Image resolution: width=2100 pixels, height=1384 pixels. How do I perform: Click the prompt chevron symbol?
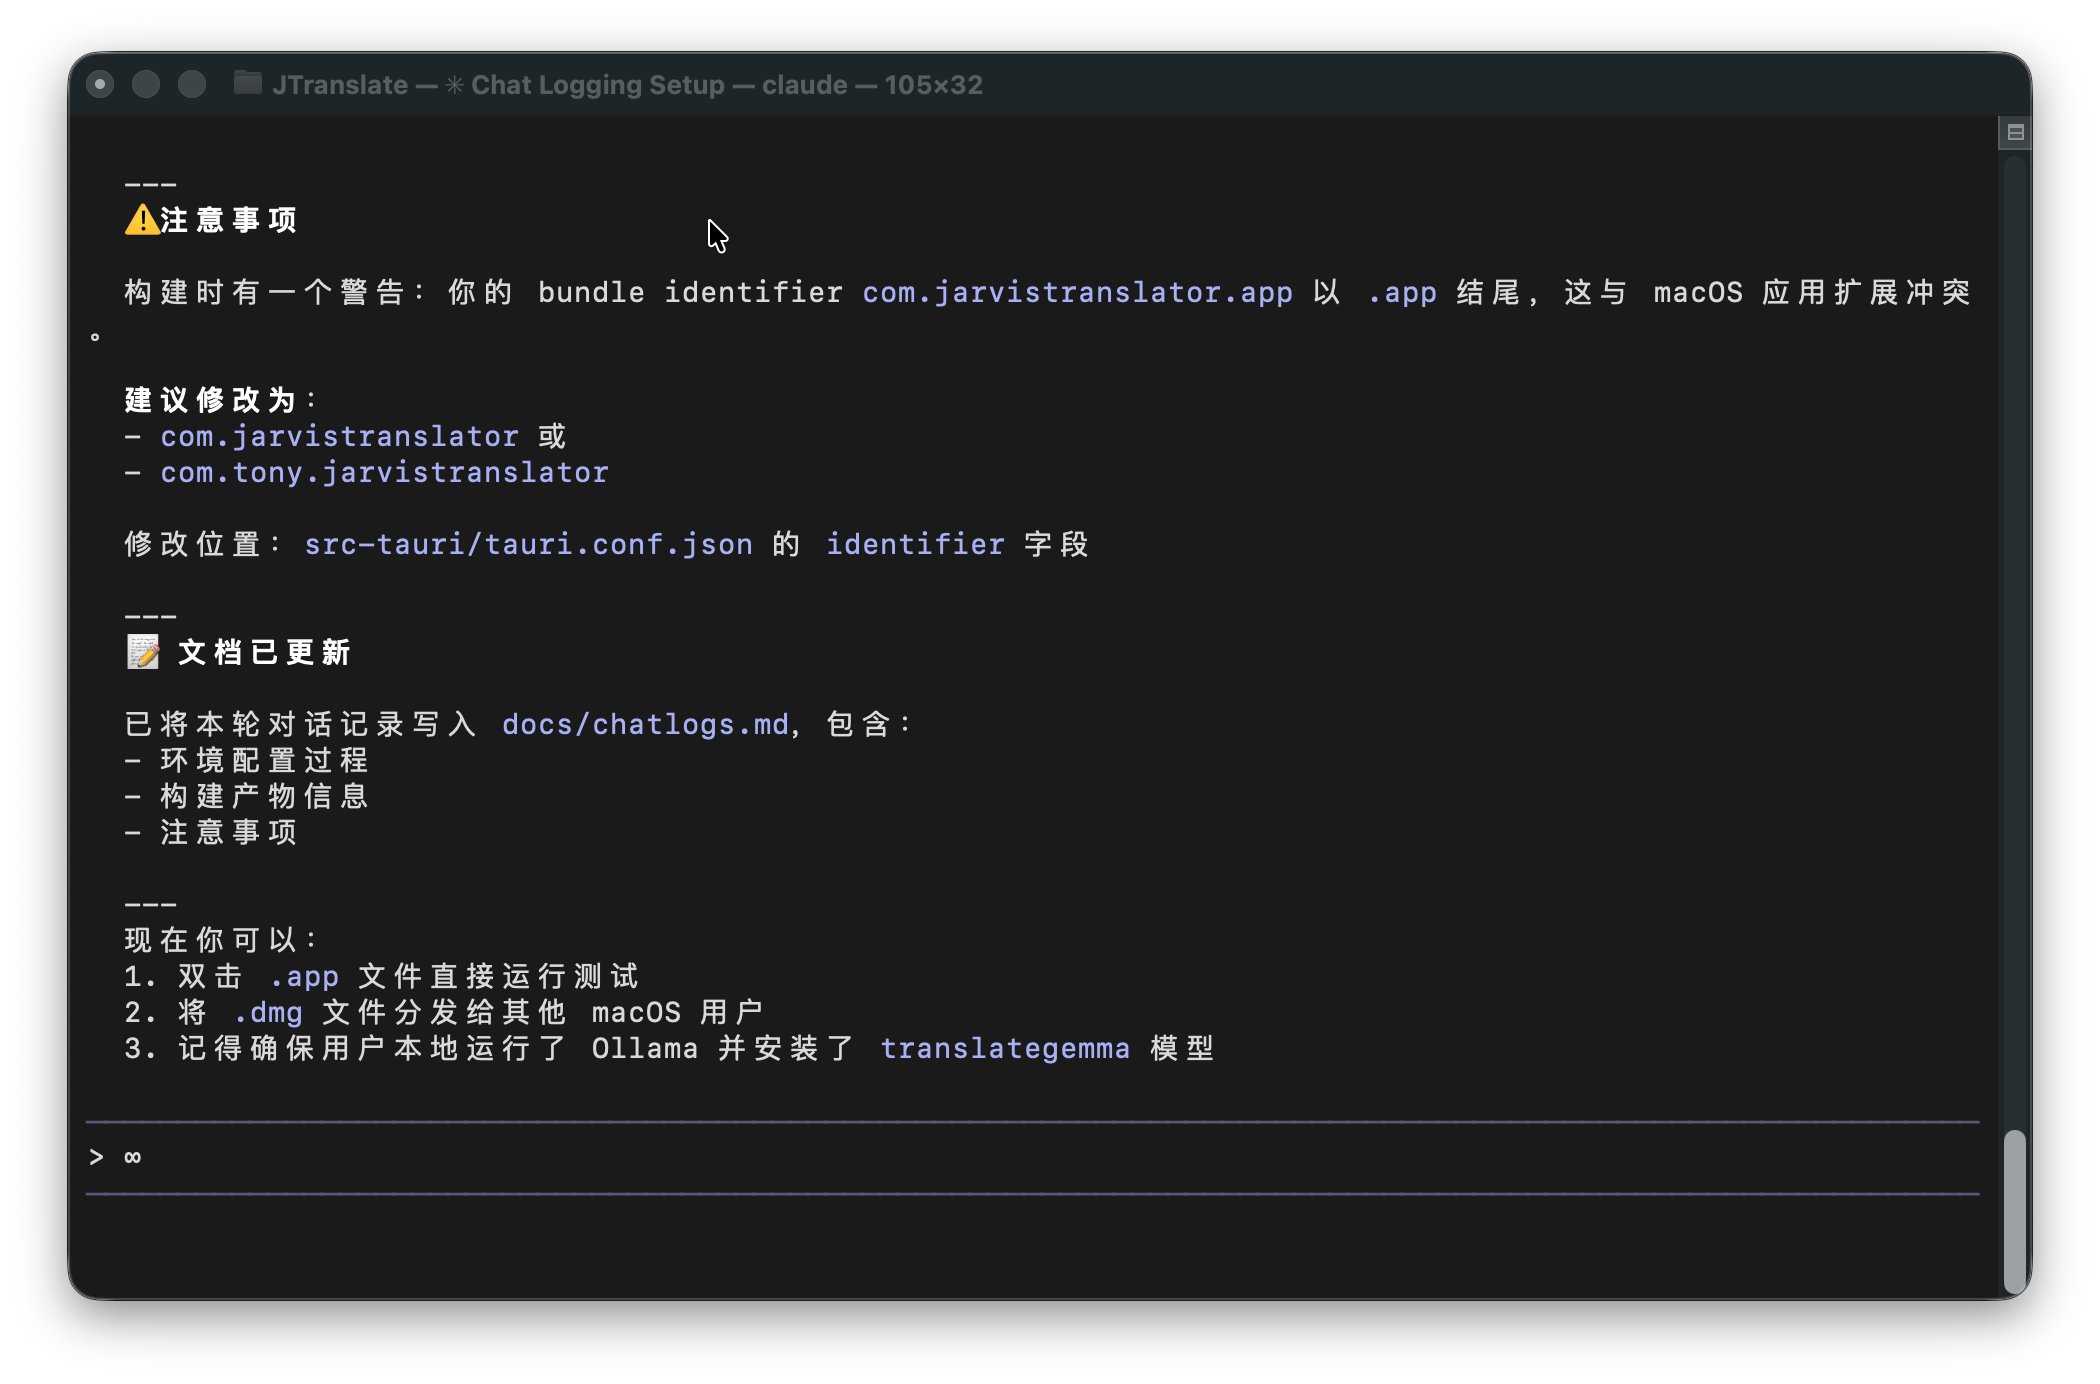96,1157
